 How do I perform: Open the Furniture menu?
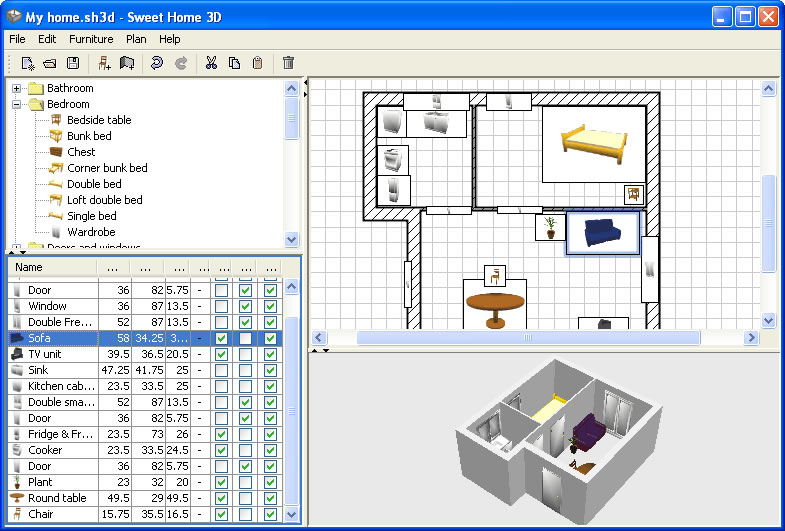click(x=91, y=39)
